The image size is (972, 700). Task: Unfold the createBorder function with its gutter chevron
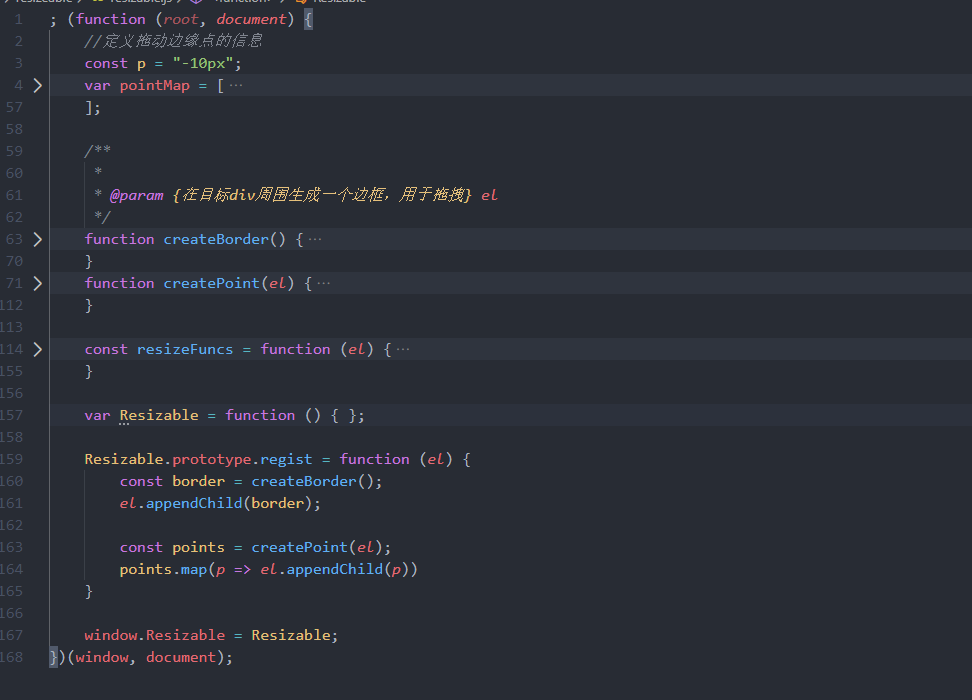(x=38, y=239)
